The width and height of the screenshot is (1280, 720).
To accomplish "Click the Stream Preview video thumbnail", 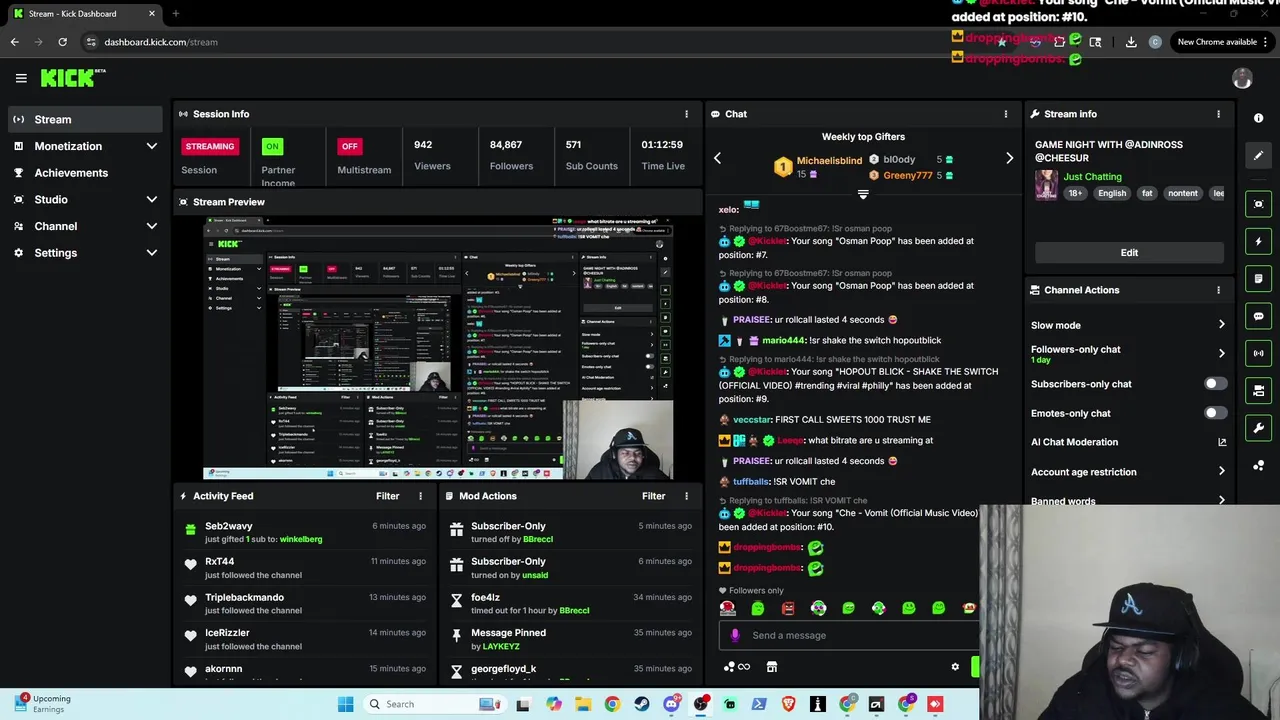I will tap(438, 349).
